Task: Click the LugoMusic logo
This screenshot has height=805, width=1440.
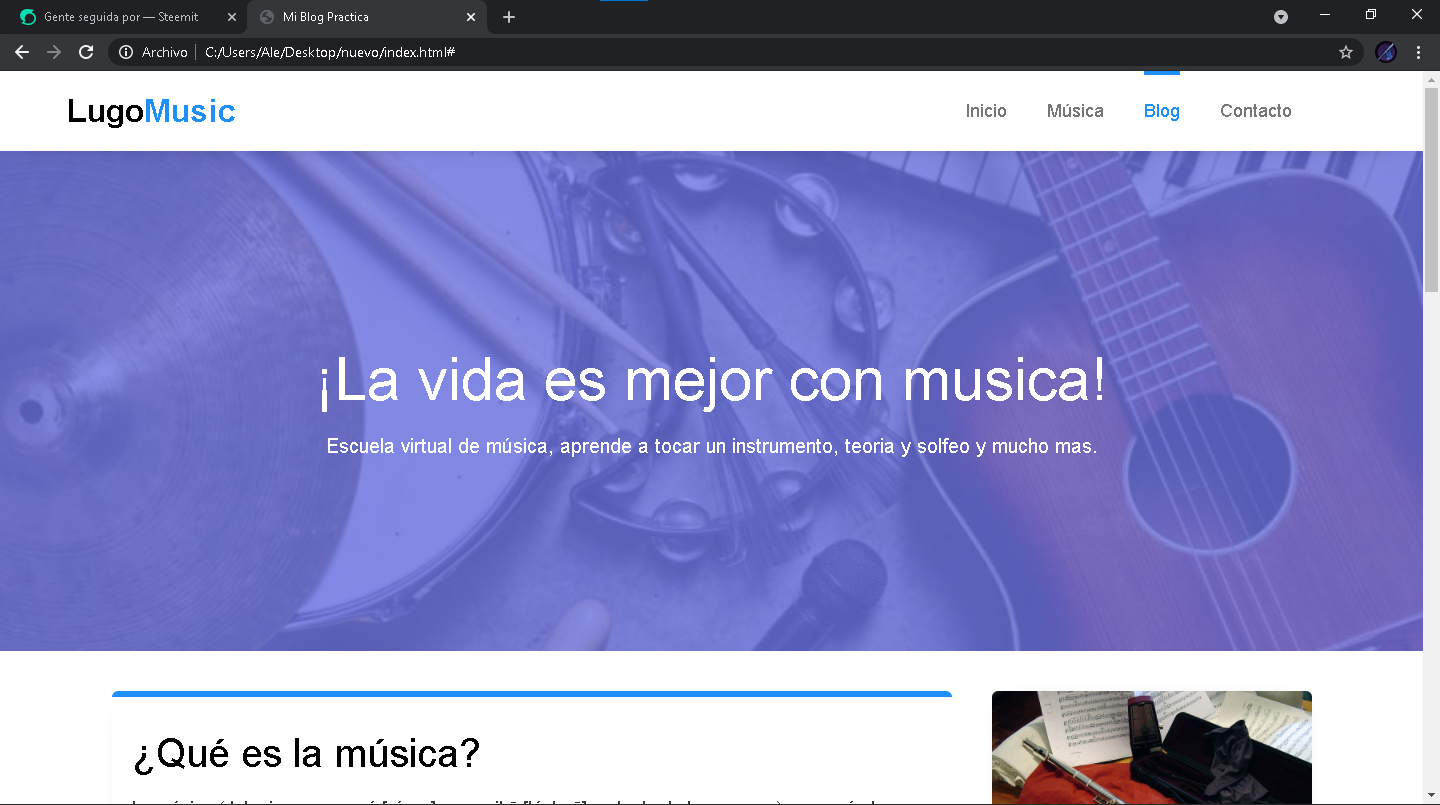Action: point(151,111)
